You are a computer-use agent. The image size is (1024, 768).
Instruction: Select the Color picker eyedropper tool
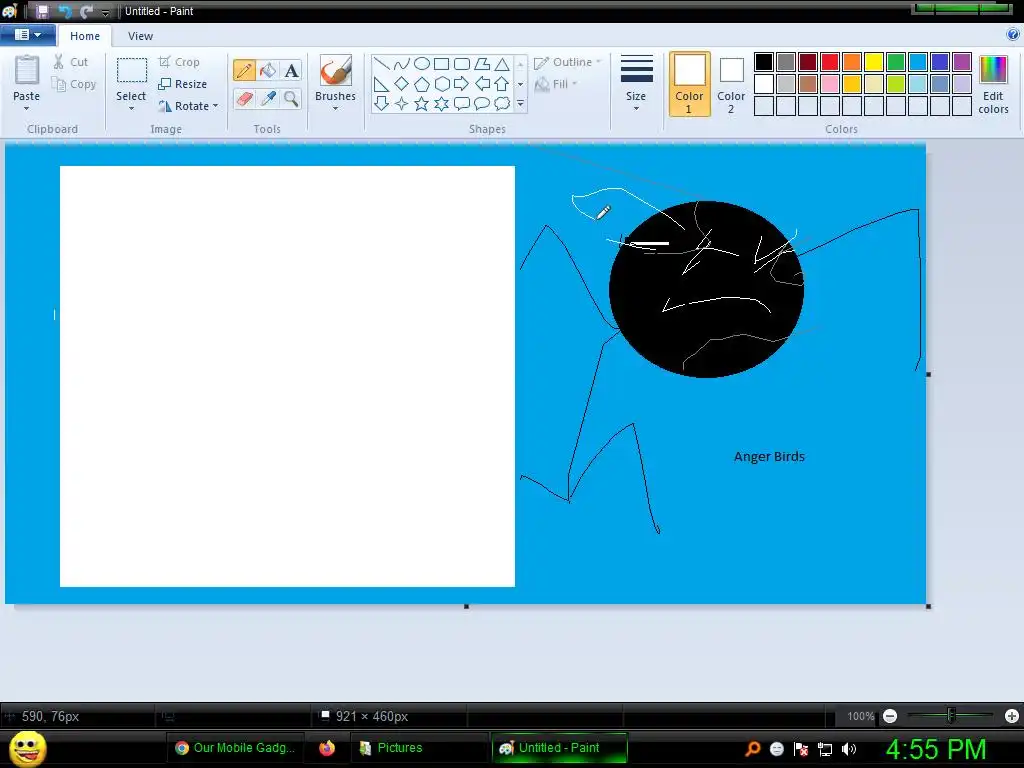[x=268, y=99]
